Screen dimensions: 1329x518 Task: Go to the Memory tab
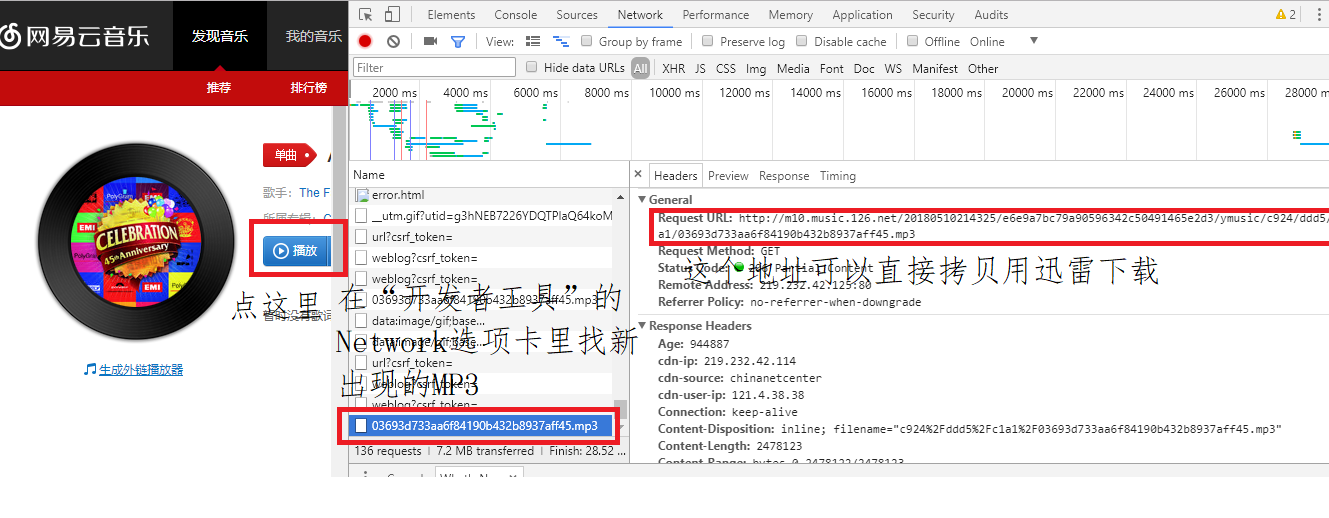(x=791, y=15)
